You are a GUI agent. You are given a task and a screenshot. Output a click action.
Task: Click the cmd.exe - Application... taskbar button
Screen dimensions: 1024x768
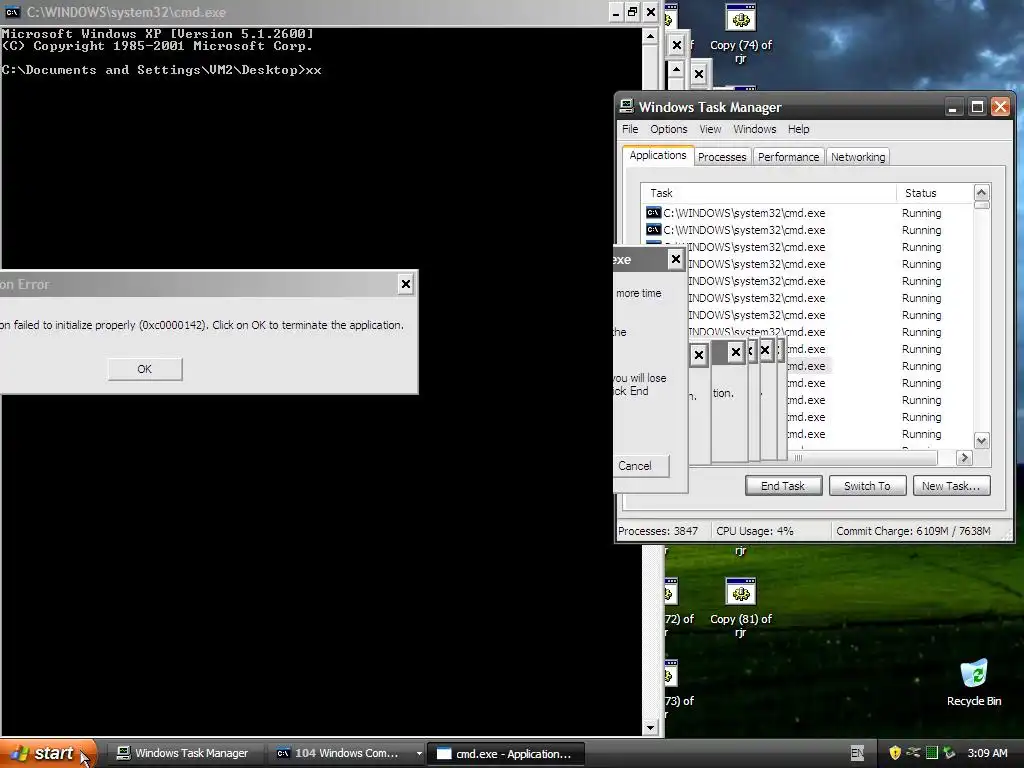[x=505, y=754]
